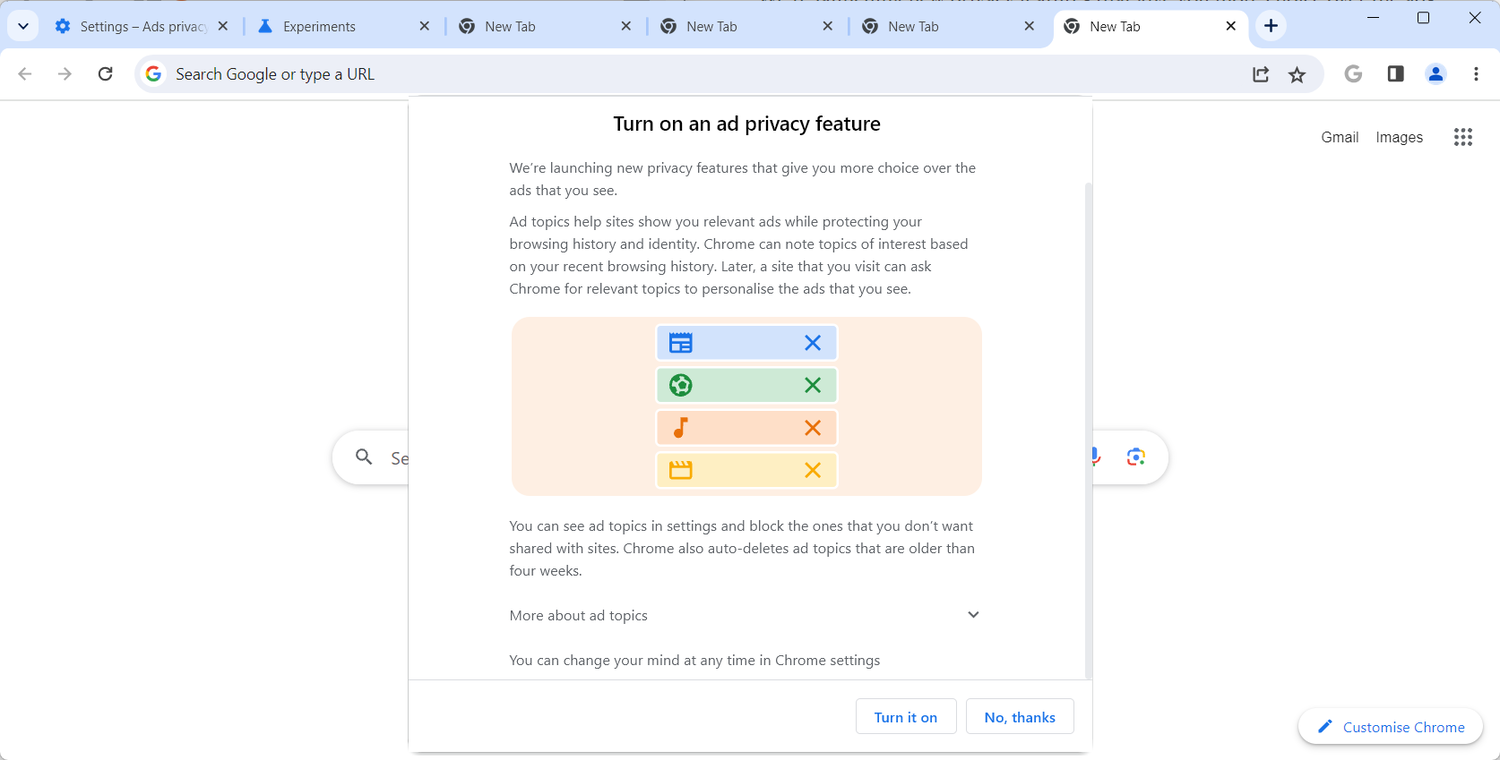
Task: Click the Google Lens search icon
Action: (x=1135, y=457)
